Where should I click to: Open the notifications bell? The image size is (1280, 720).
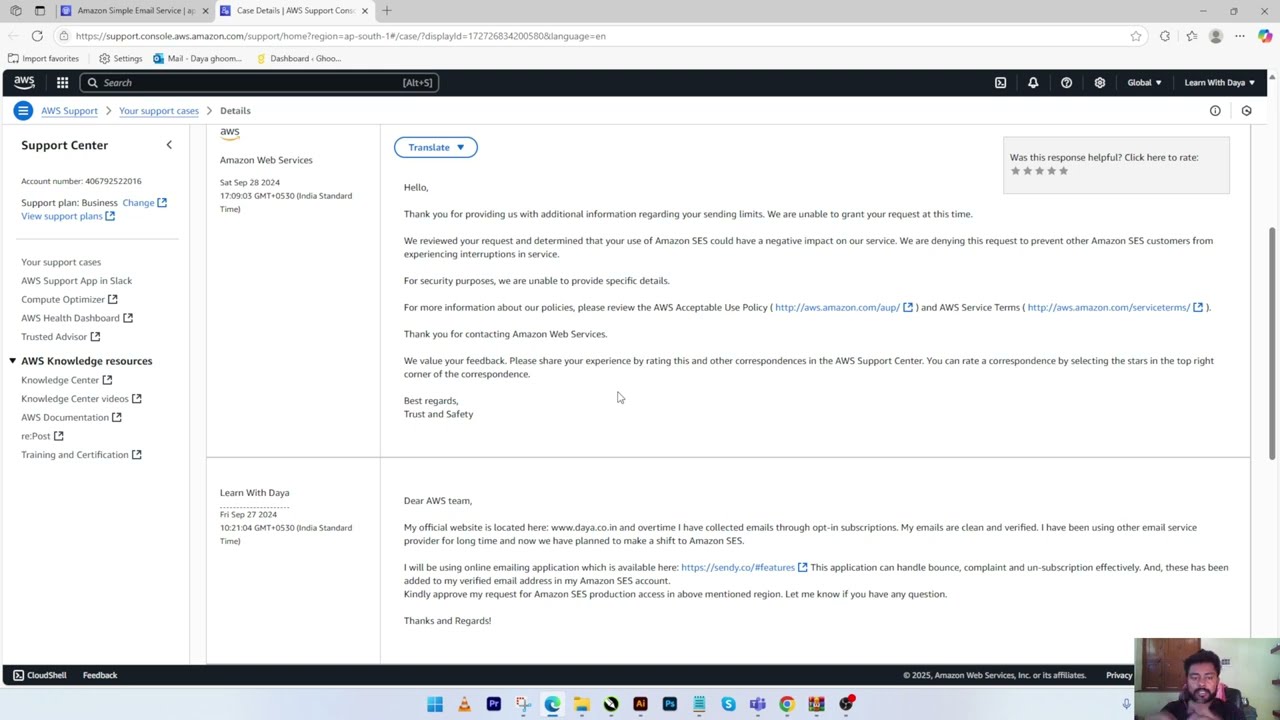tap(1033, 83)
